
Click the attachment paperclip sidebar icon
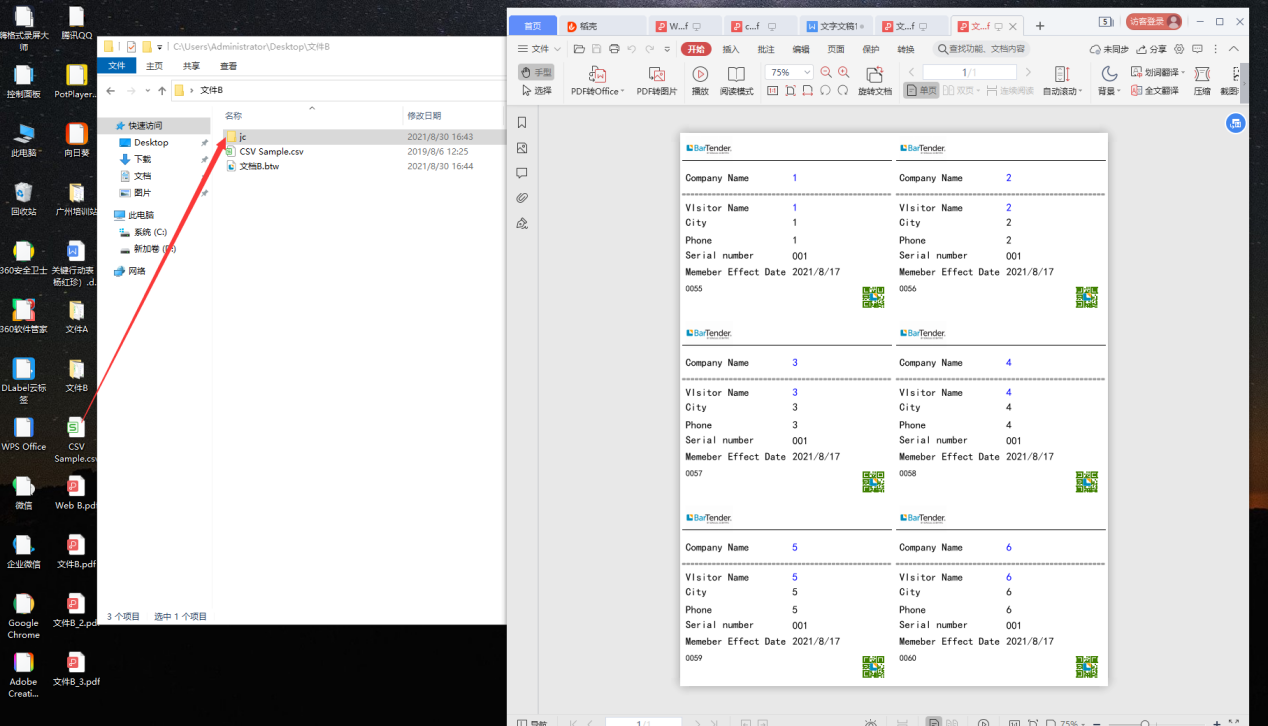[x=522, y=198]
